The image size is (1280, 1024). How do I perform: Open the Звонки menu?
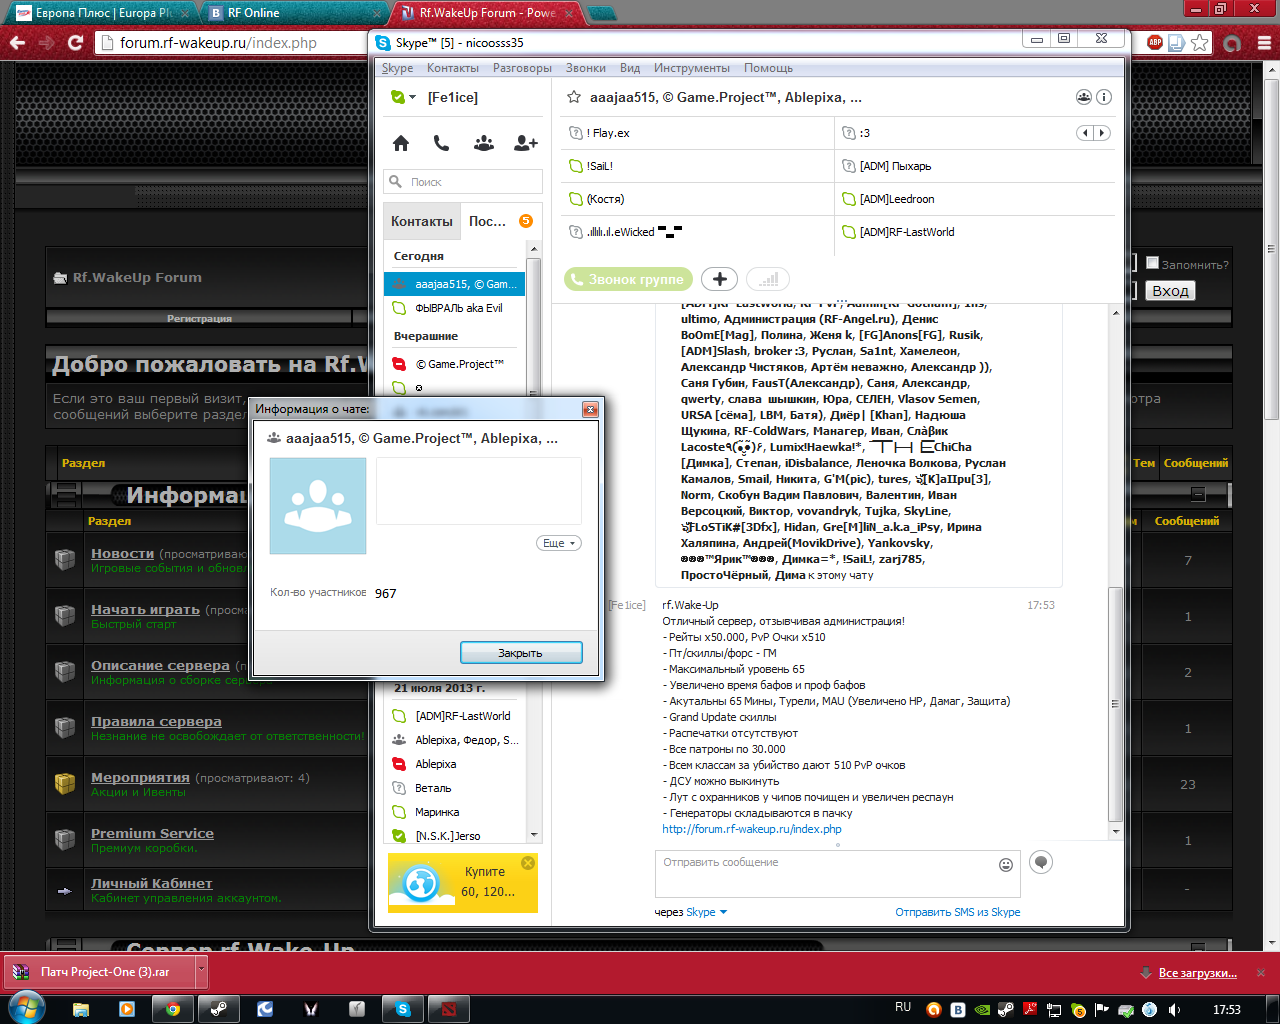586,68
